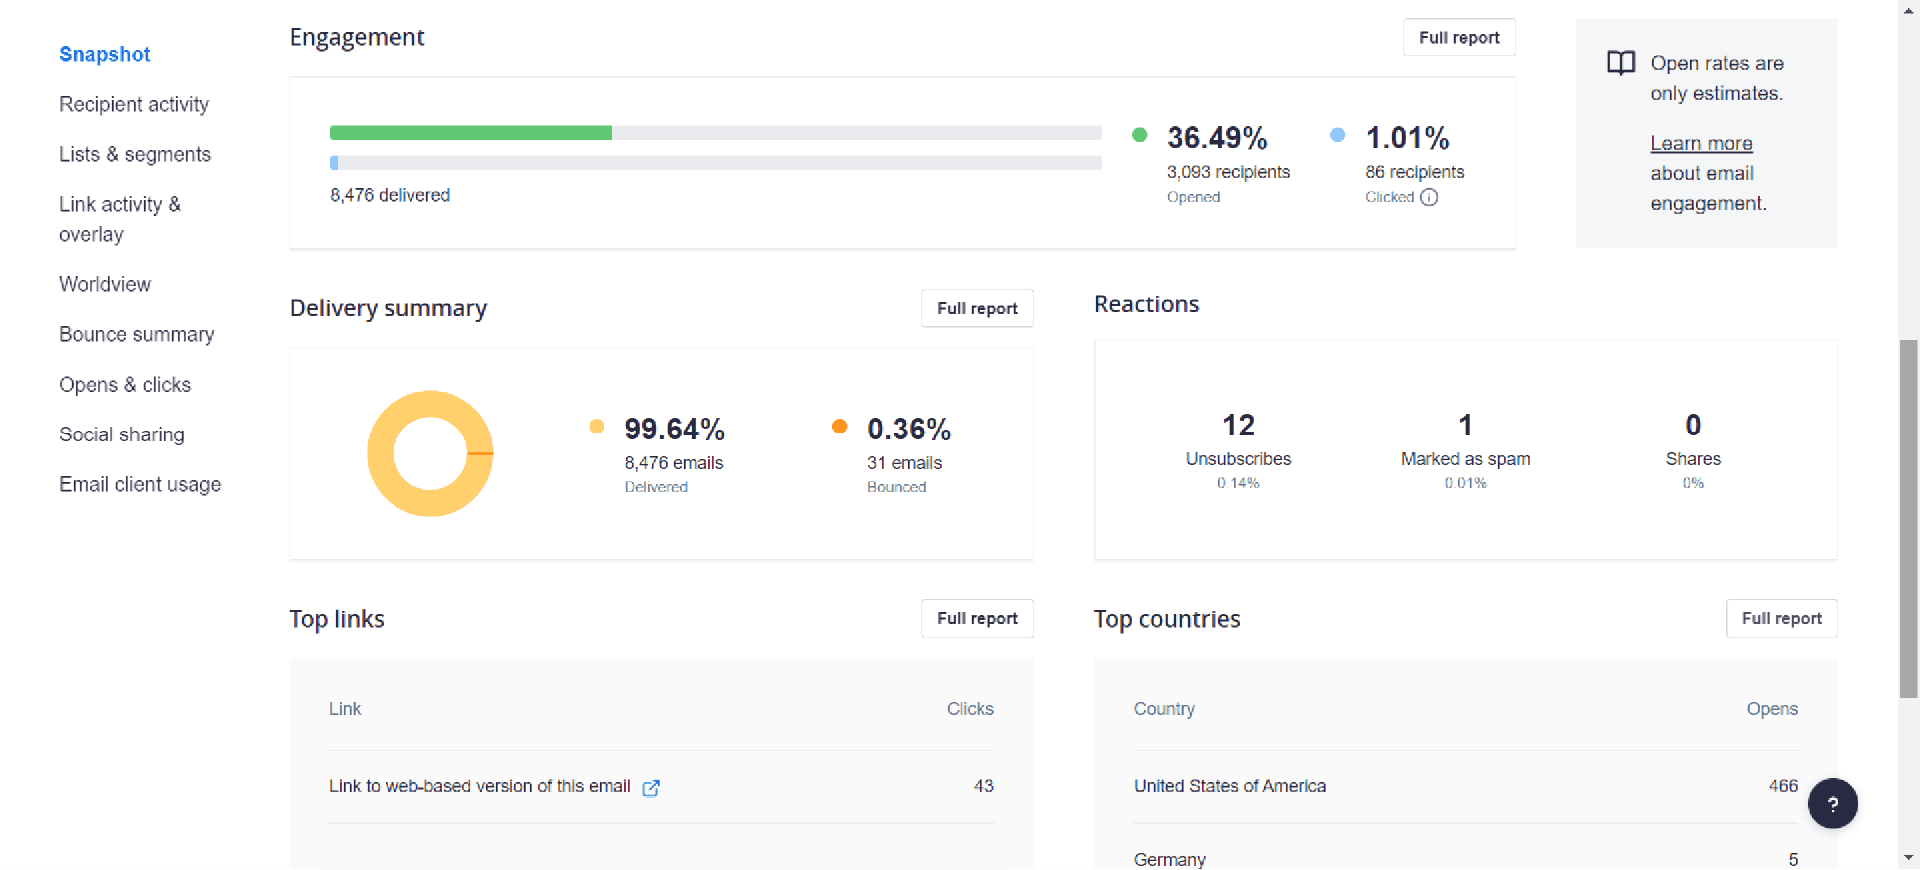Image resolution: width=1920 pixels, height=870 pixels.
Task: Click the green opened progress bar
Action: (470, 133)
